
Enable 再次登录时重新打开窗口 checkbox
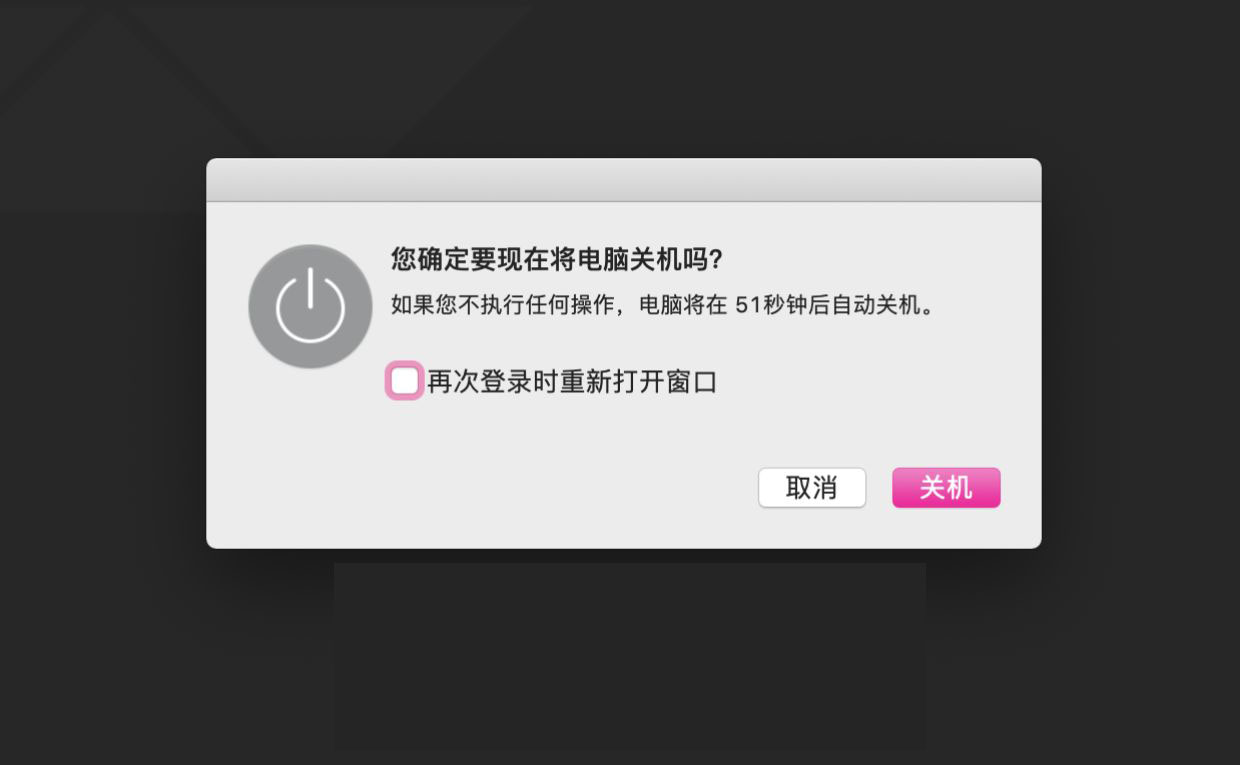pyautogui.click(x=404, y=381)
